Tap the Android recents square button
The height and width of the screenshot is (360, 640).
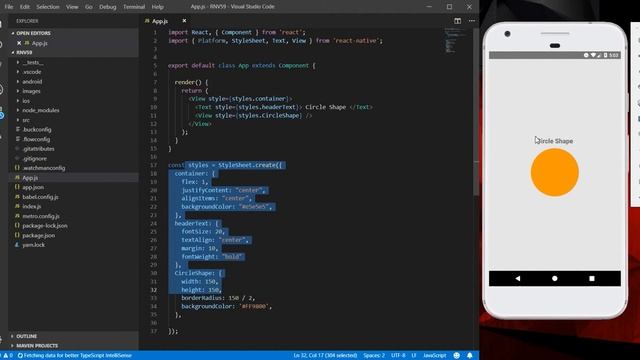tap(592, 278)
